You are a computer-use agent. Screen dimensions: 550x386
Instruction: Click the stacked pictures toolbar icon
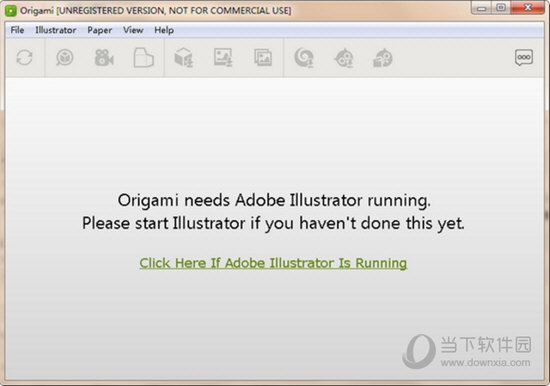(x=263, y=58)
